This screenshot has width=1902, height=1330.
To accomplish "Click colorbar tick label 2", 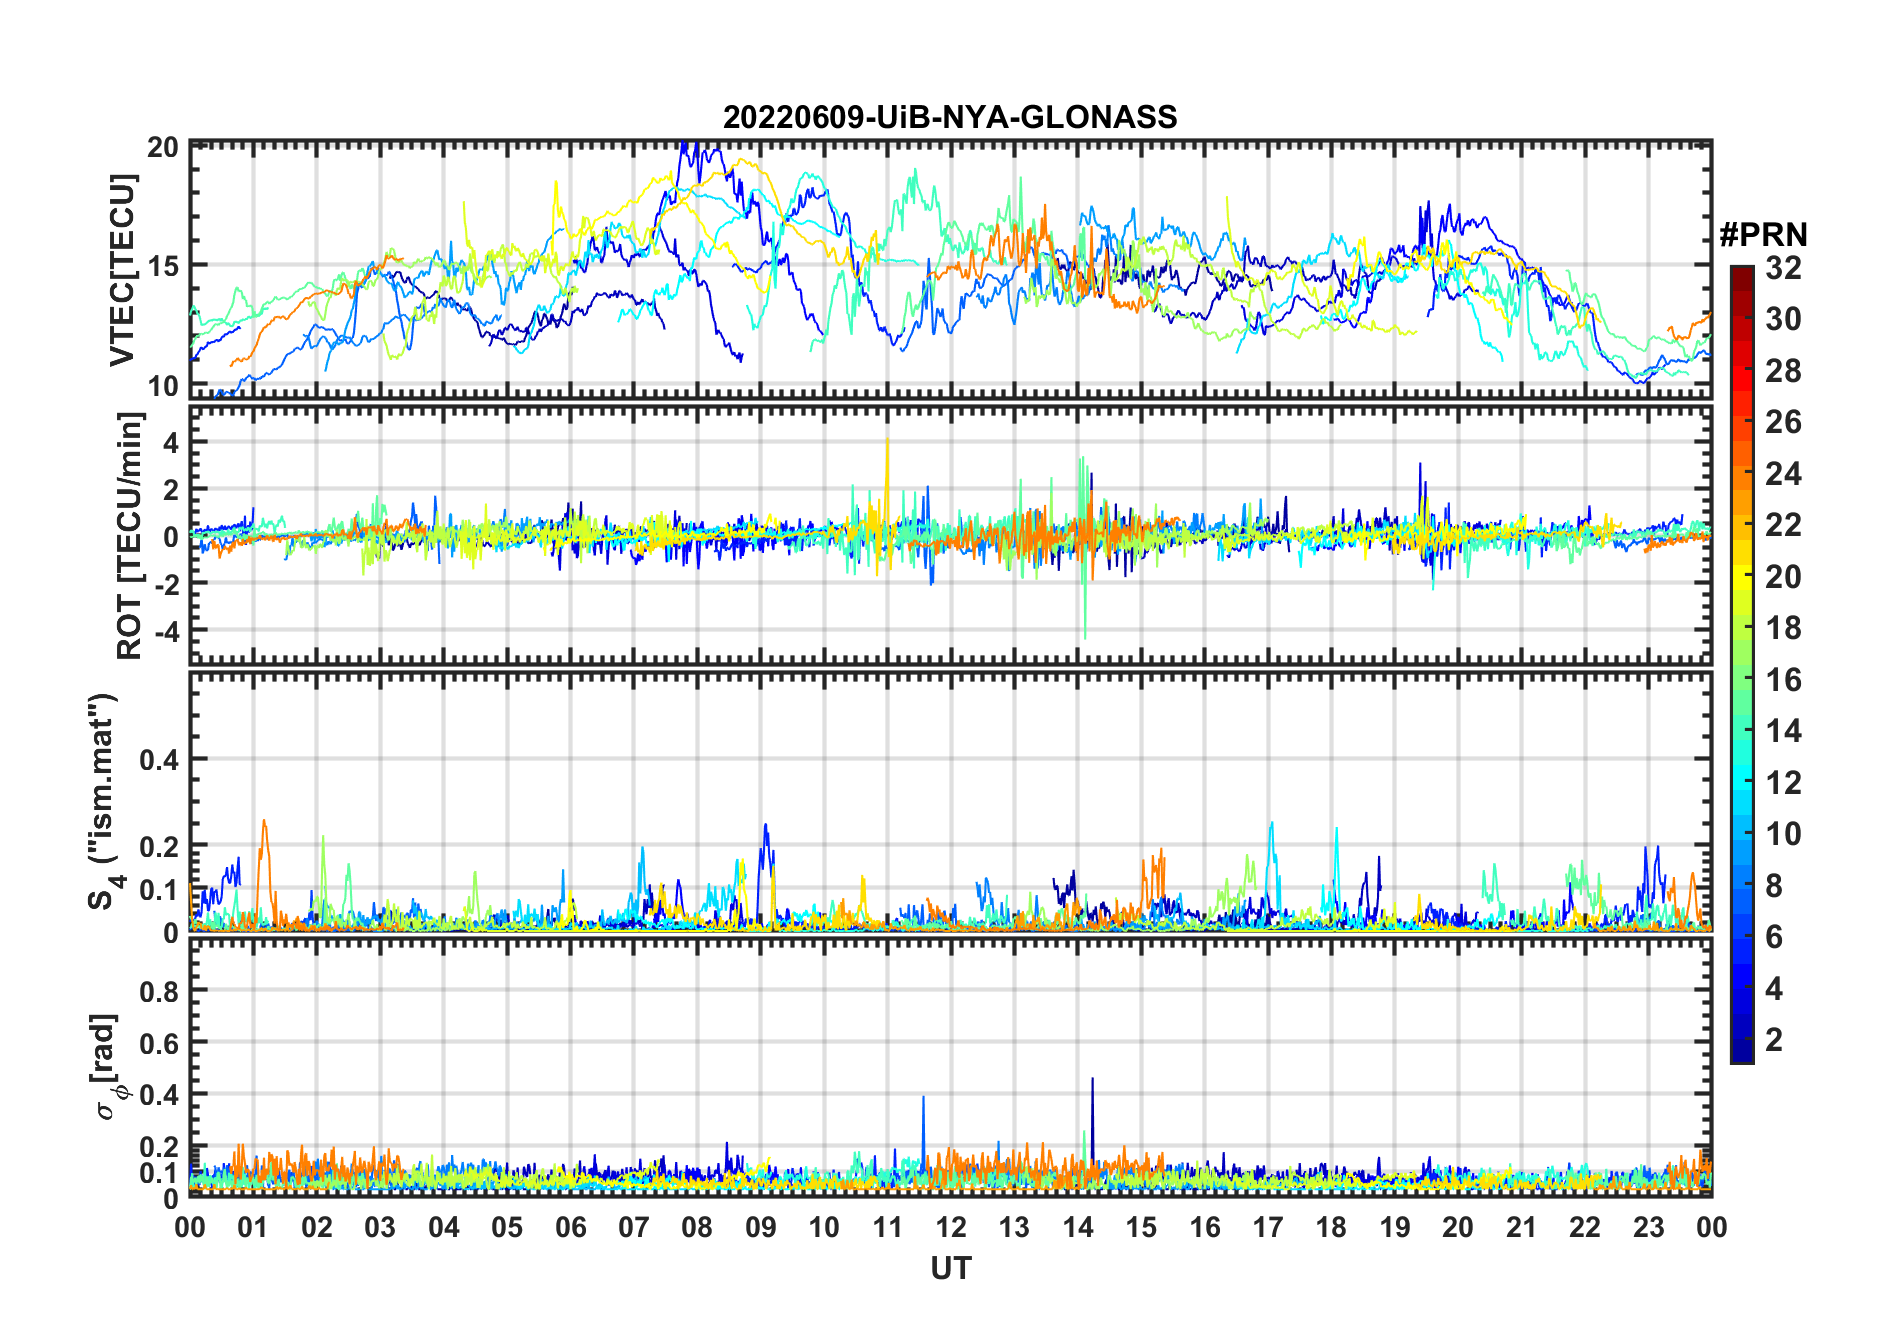I will [x=1774, y=1040].
